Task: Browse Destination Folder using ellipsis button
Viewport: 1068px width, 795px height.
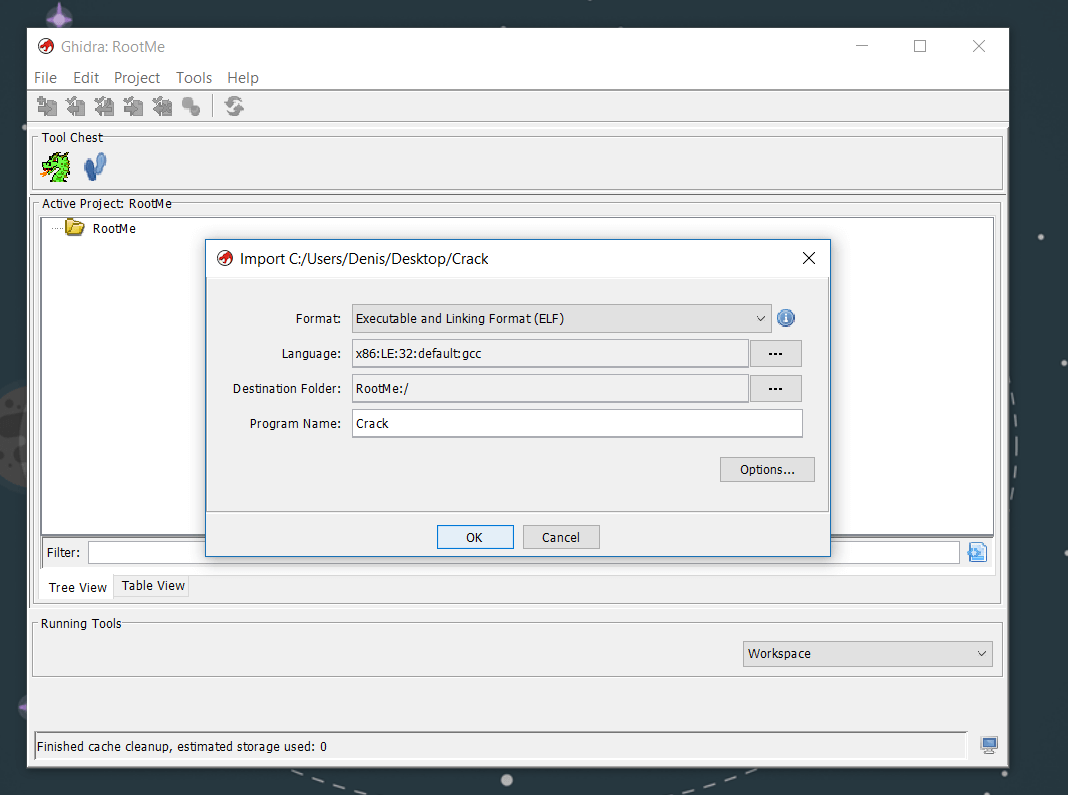Action: [x=775, y=388]
